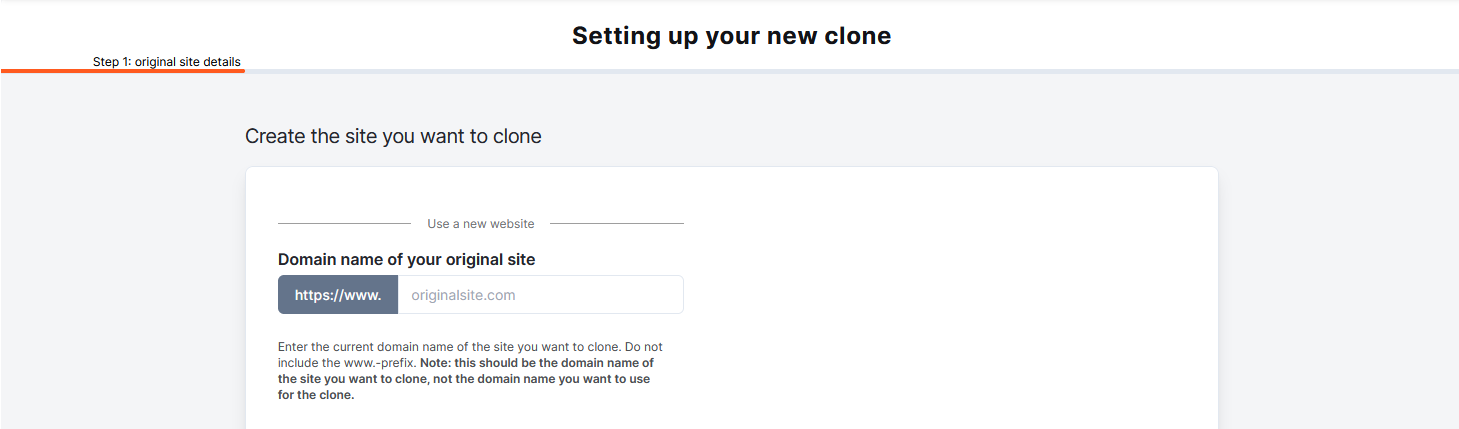This screenshot has width=1459, height=429.
Task: Click the gray page background left of the card
Action: [x=120, y=280]
